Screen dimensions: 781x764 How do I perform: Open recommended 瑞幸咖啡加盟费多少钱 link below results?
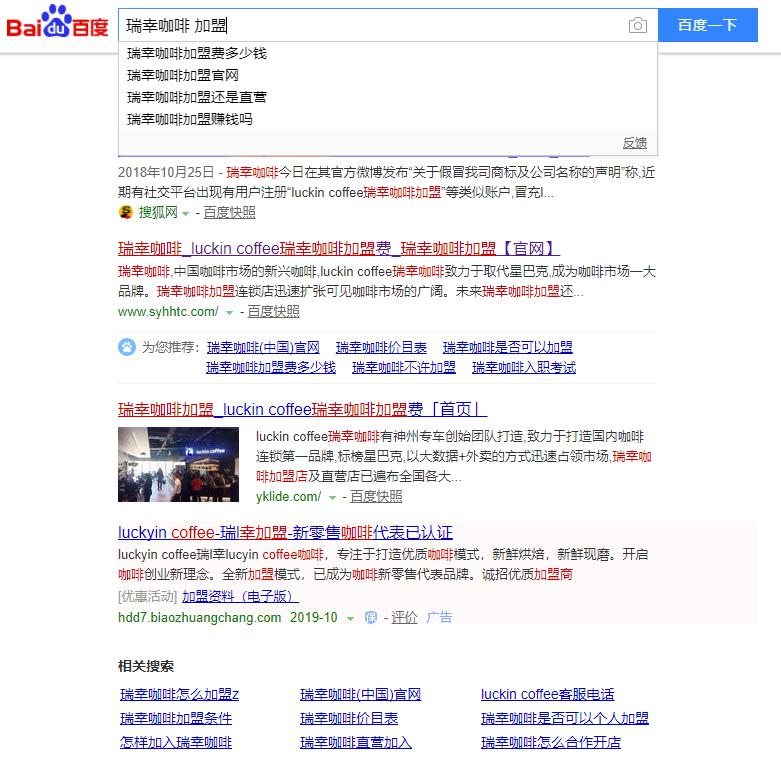point(271,368)
